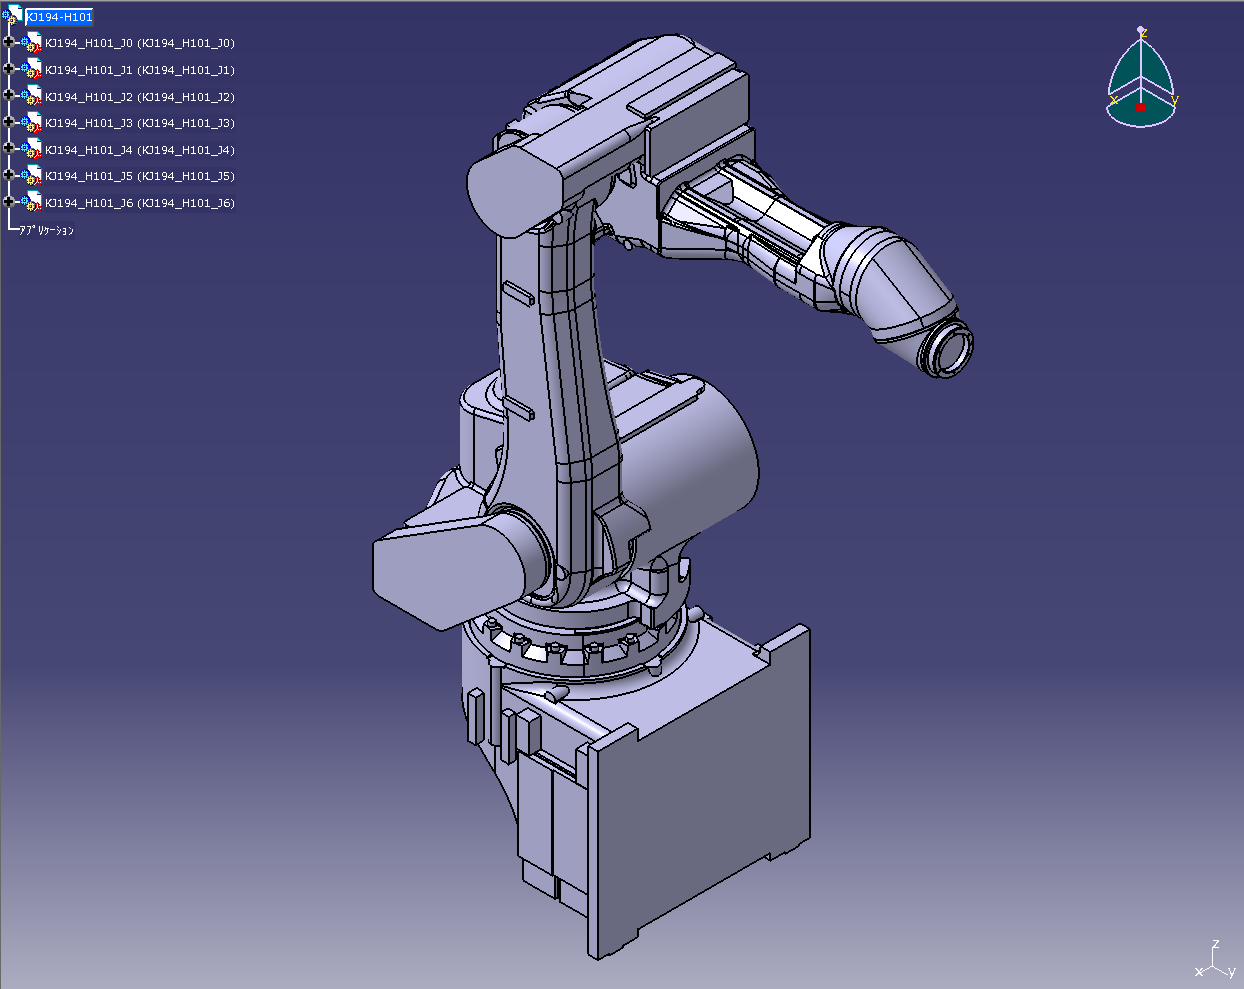The image size is (1244, 989).
Task: Click the small xyz axis triad indicator
Action: tap(1215, 959)
